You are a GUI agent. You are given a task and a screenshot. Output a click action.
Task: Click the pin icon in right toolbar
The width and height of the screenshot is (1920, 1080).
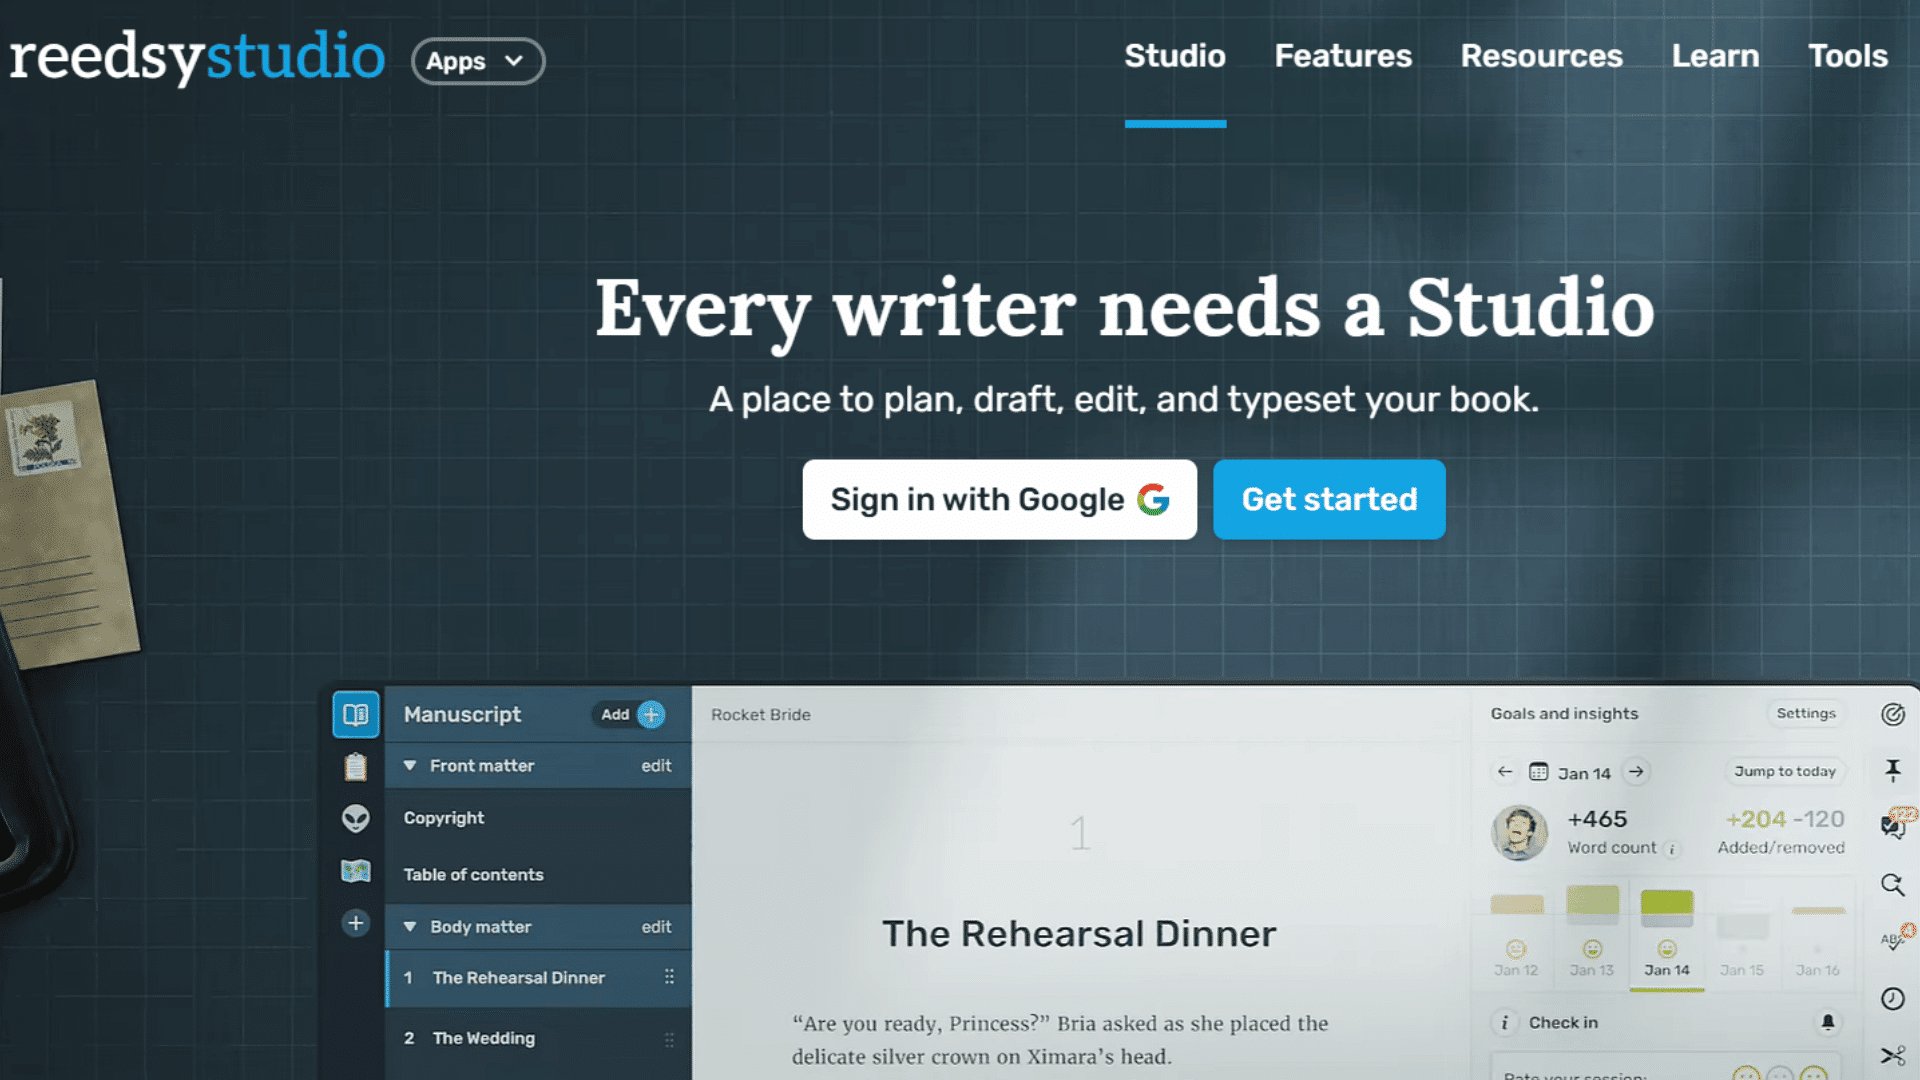point(1893,770)
